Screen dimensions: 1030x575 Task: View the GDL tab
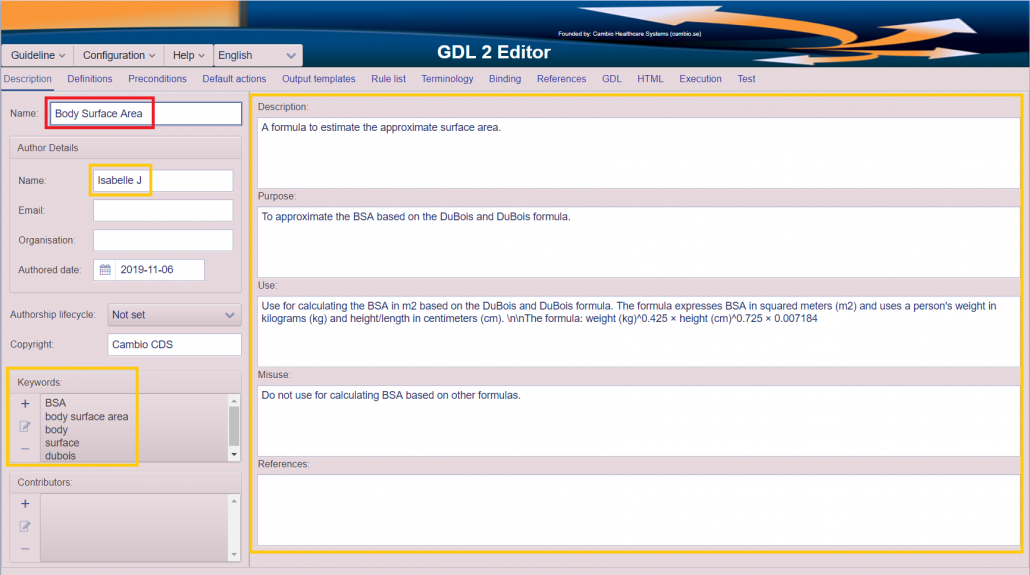point(612,79)
